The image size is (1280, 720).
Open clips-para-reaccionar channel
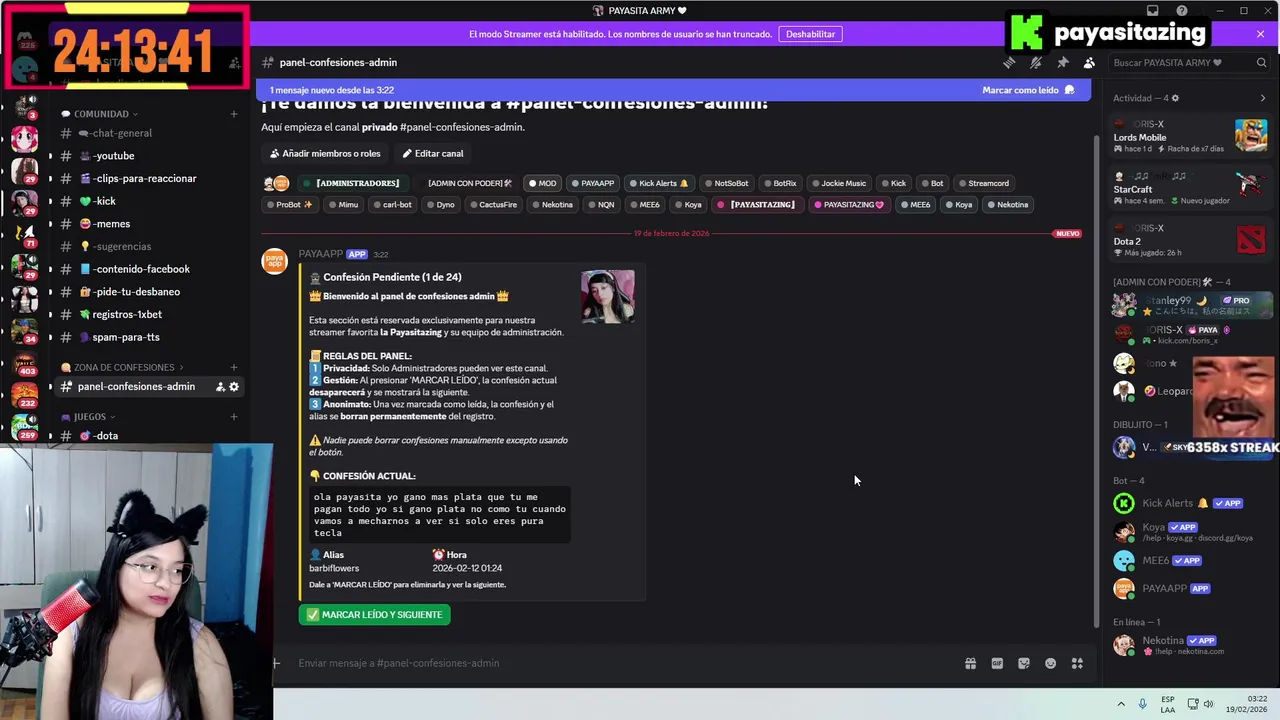(148, 178)
